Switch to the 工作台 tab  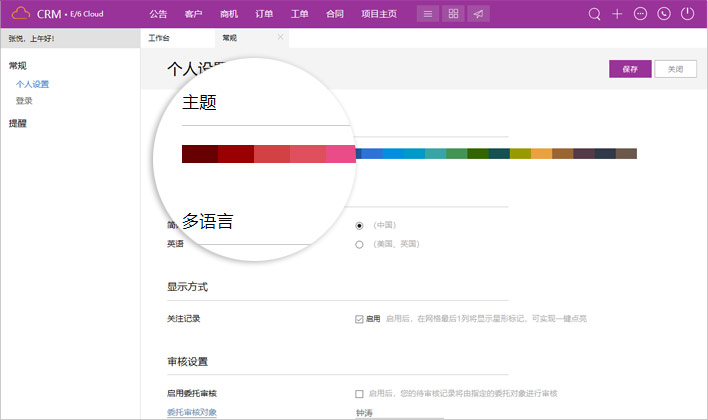(160, 38)
